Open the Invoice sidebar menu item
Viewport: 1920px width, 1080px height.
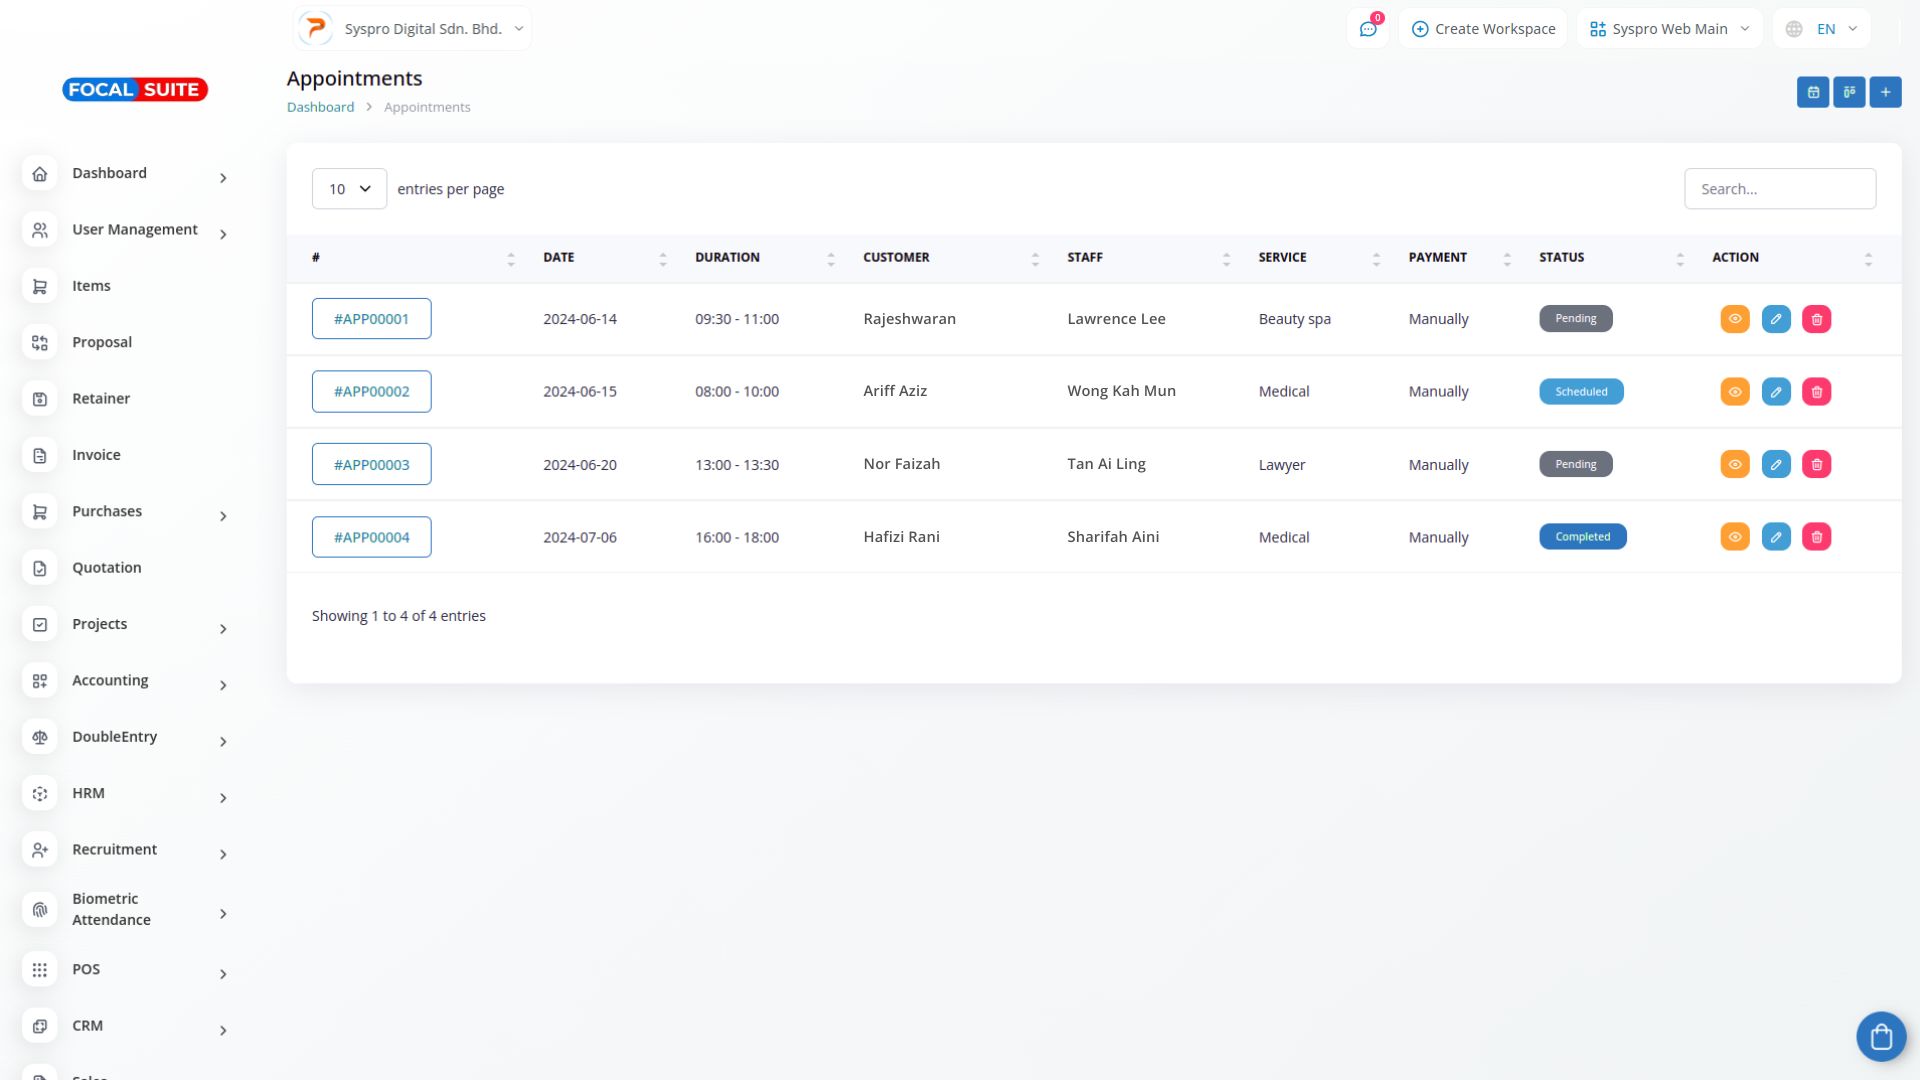[96, 455]
